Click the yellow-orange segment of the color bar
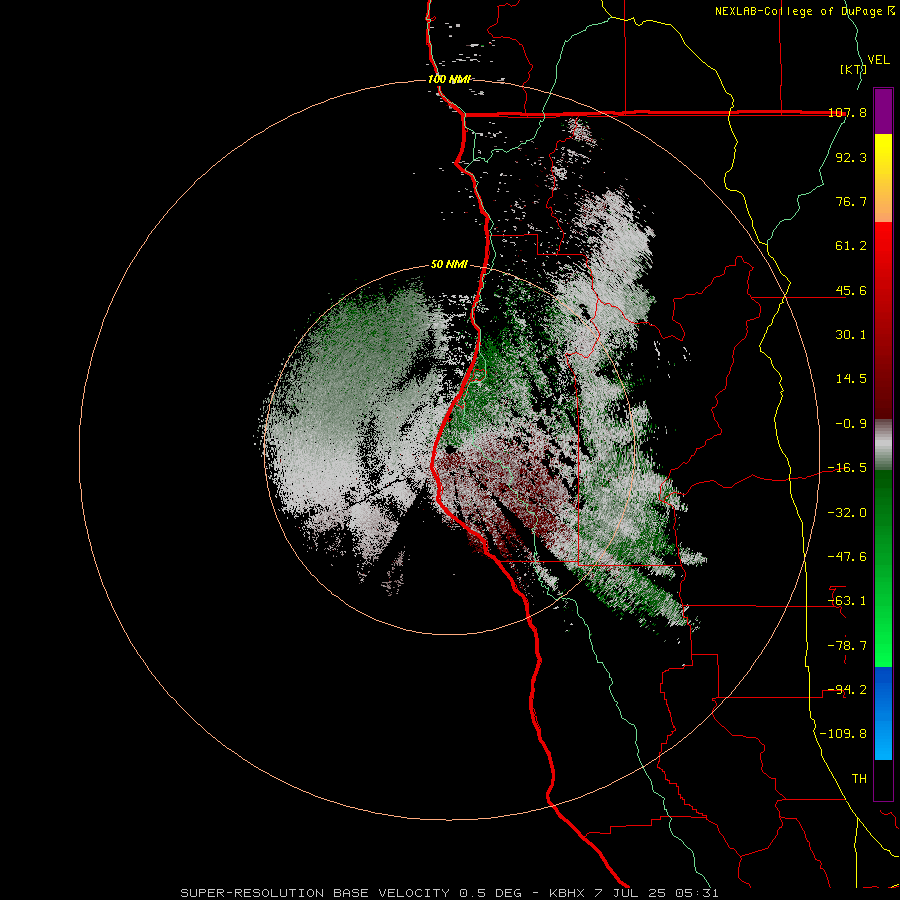900x900 pixels. [x=883, y=178]
